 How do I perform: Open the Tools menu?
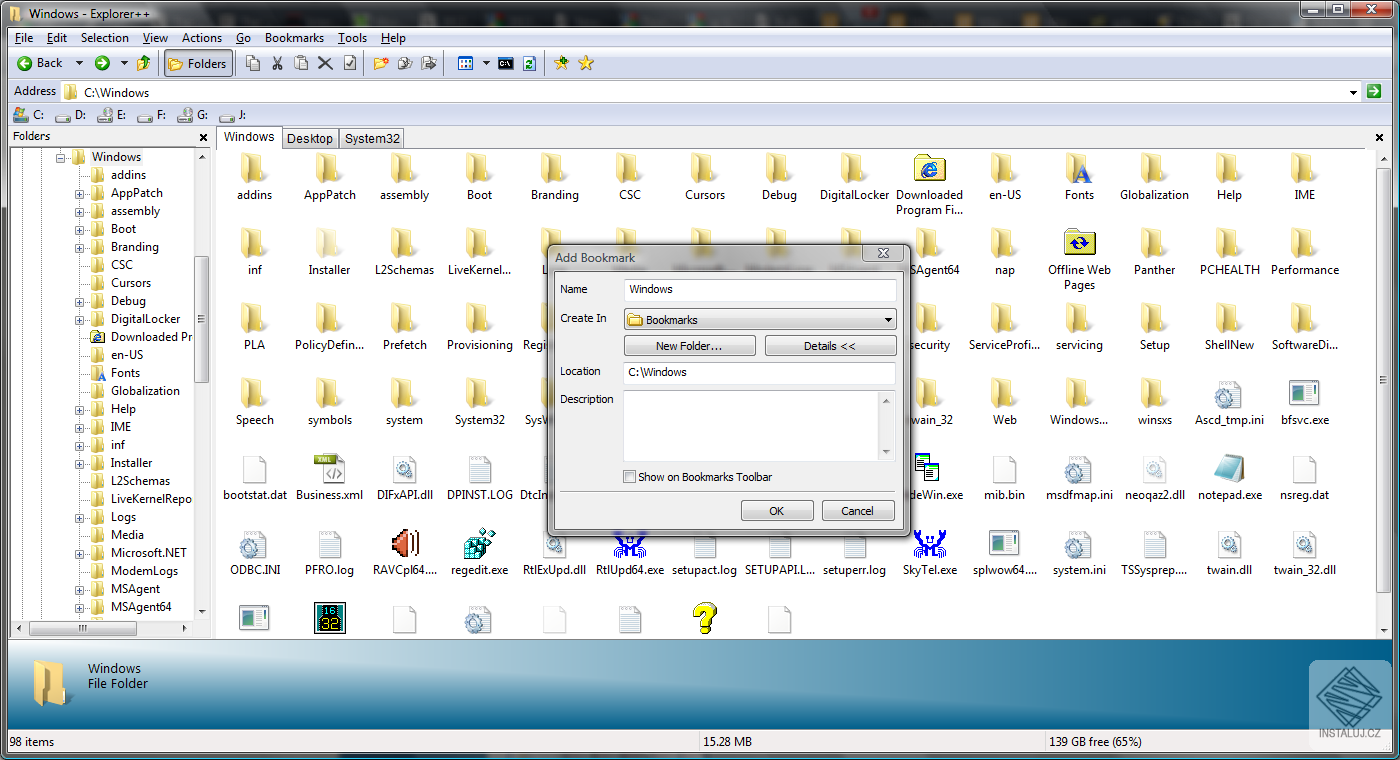[x=352, y=38]
